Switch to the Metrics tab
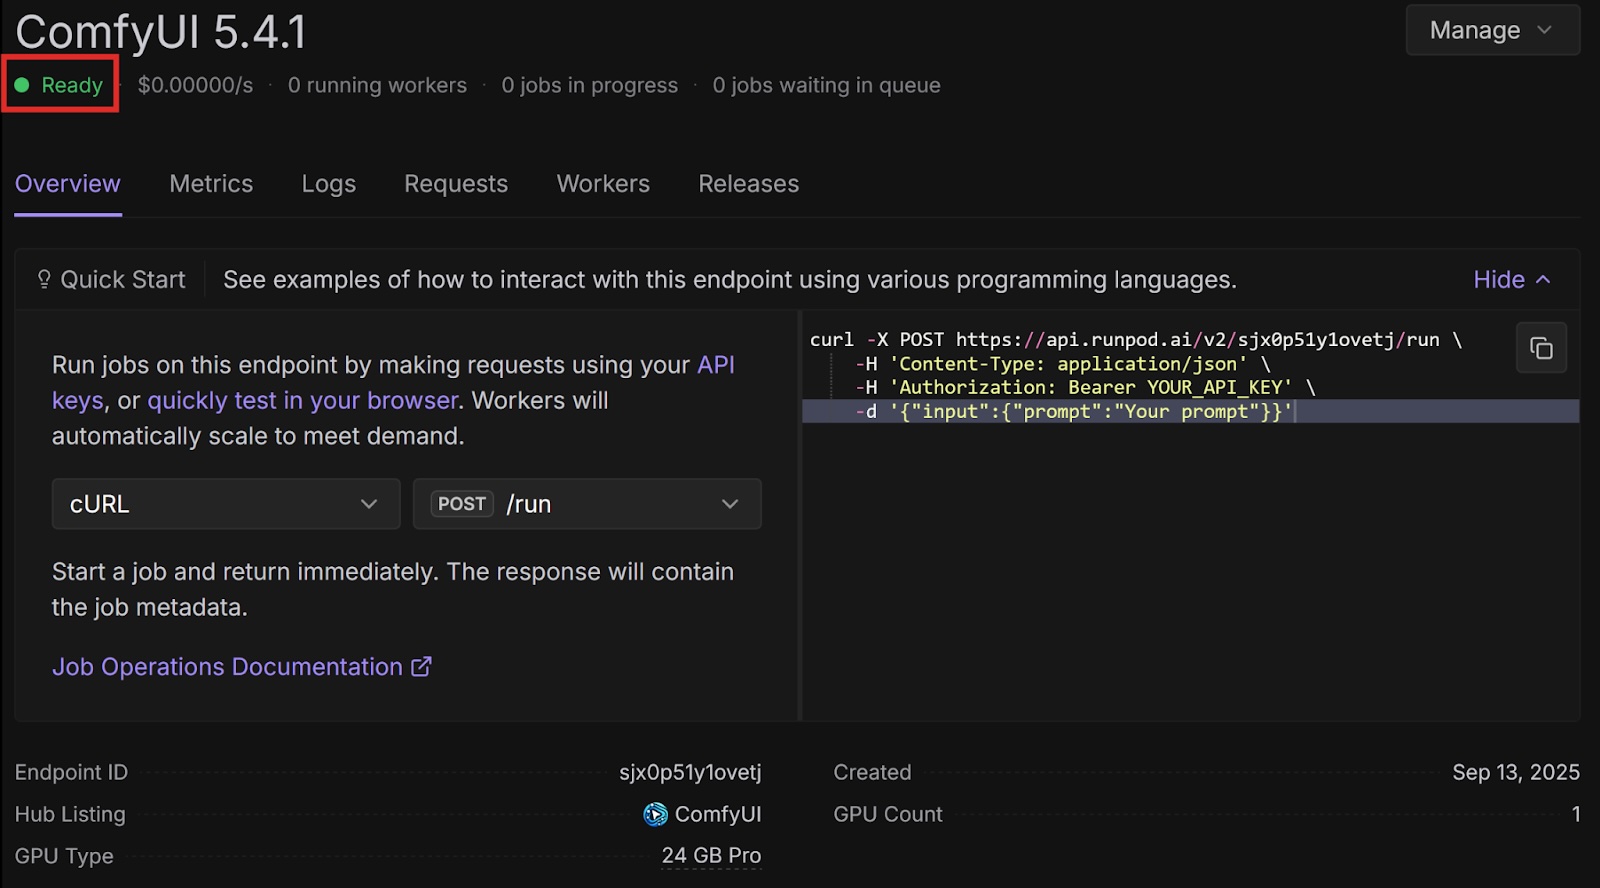Screen dimensions: 1600x888 (x=211, y=184)
